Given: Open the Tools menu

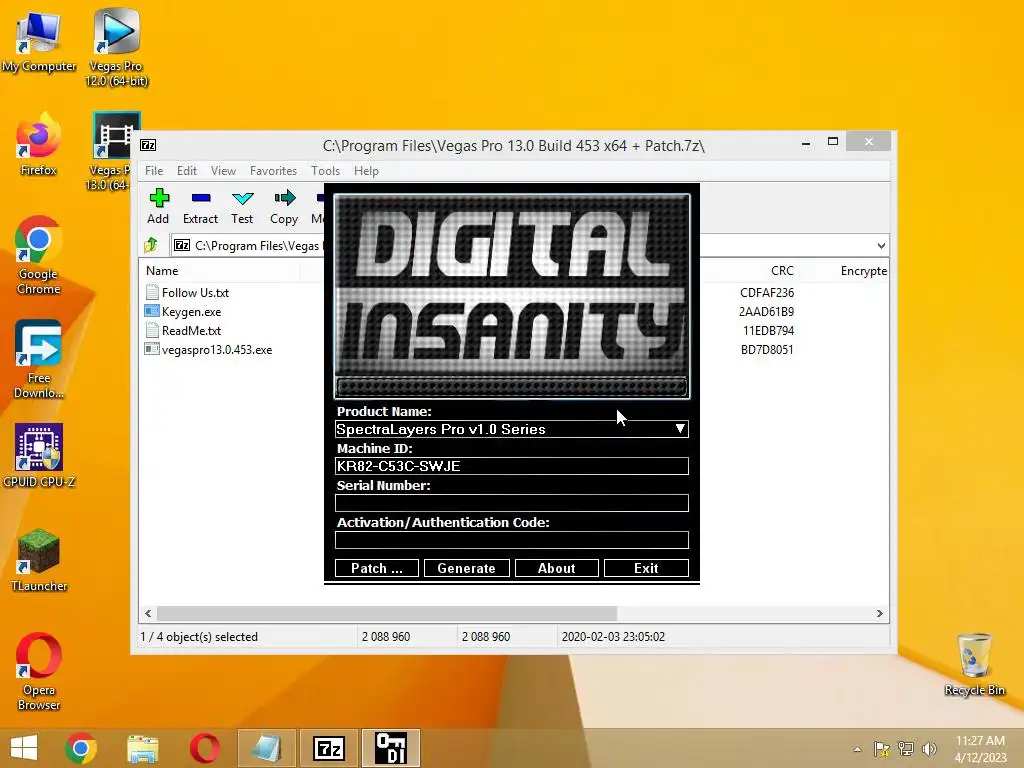Looking at the screenshot, I should click(325, 170).
